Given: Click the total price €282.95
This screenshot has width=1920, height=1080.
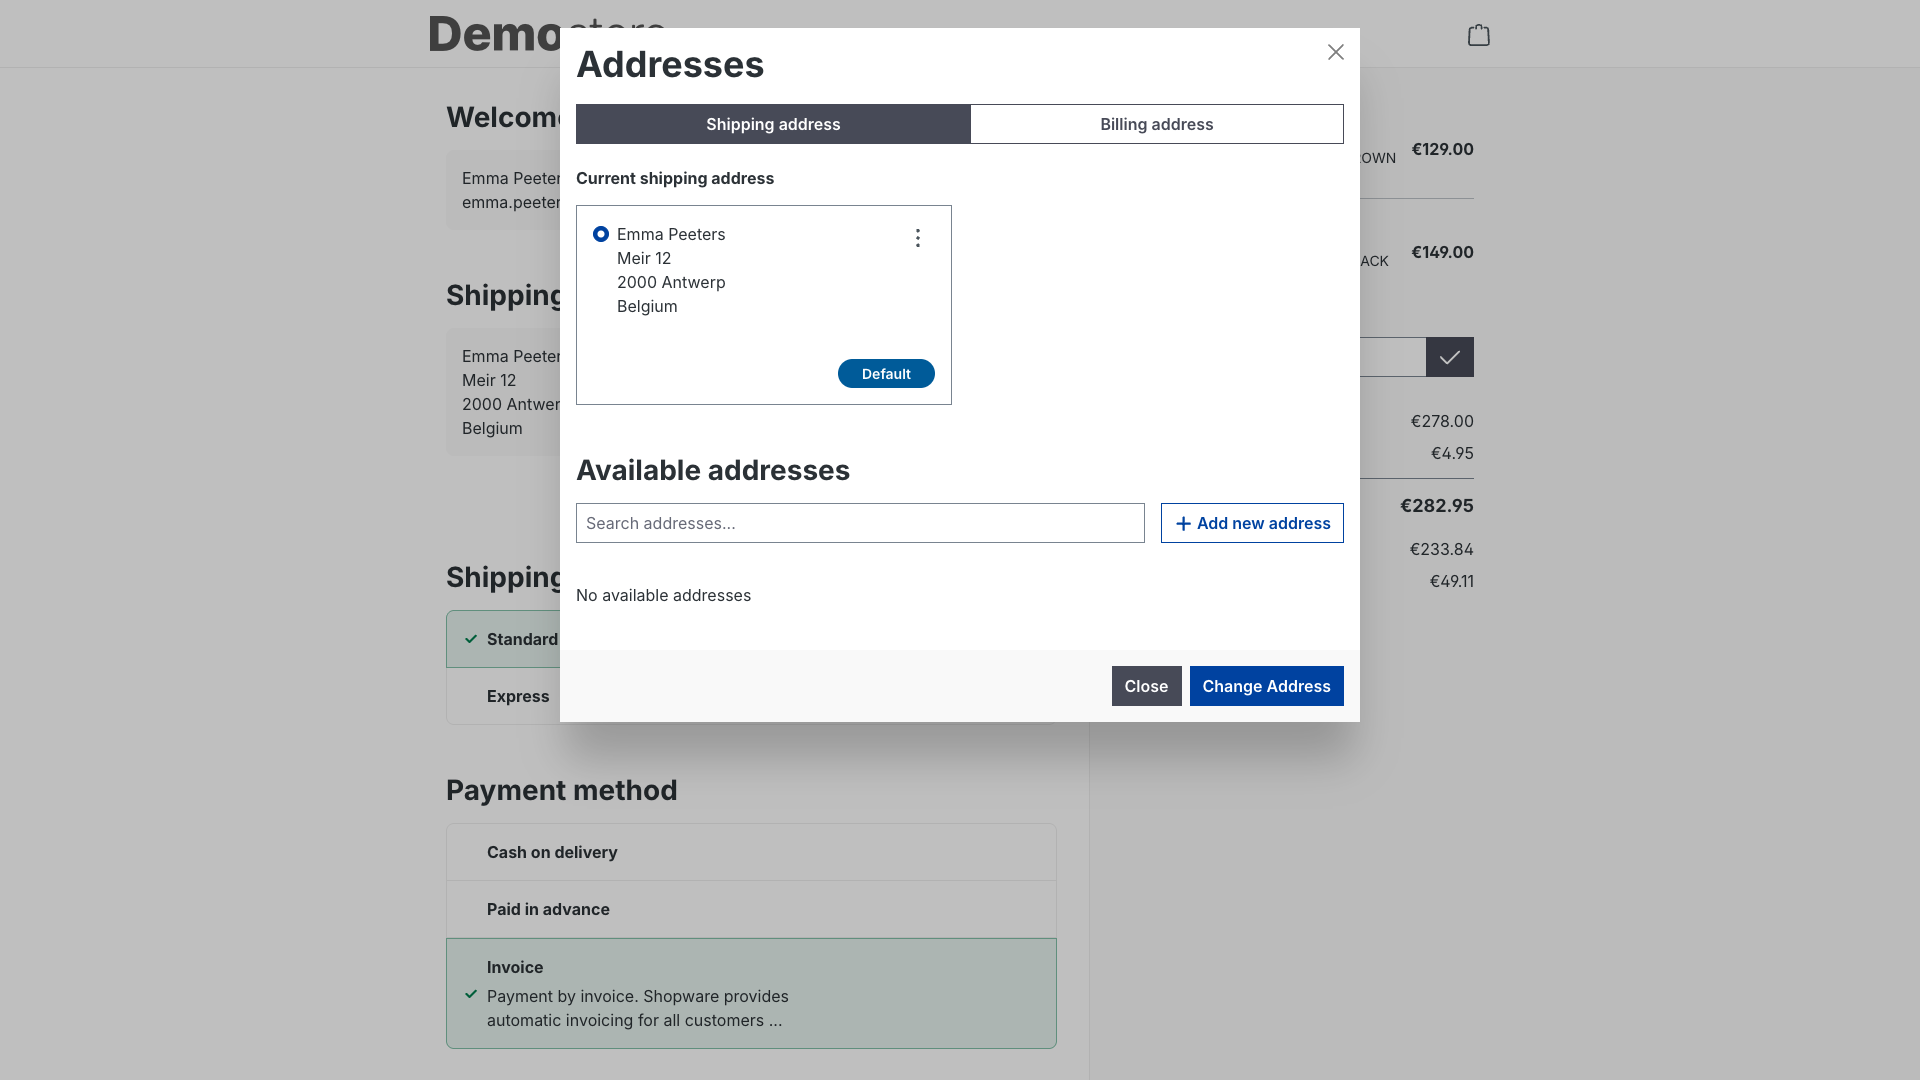Looking at the screenshot, I should (x=1436, y=506).
